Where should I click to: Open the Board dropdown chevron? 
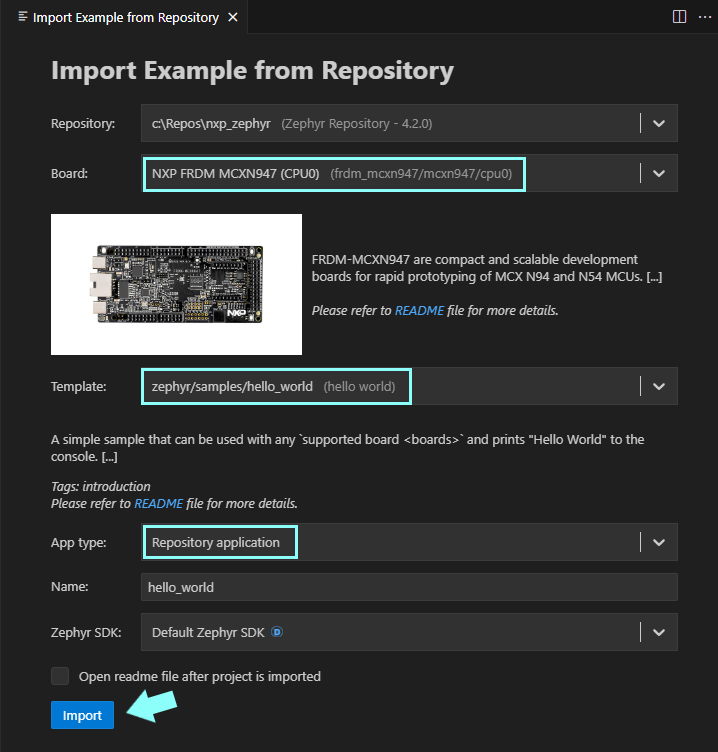659,174
